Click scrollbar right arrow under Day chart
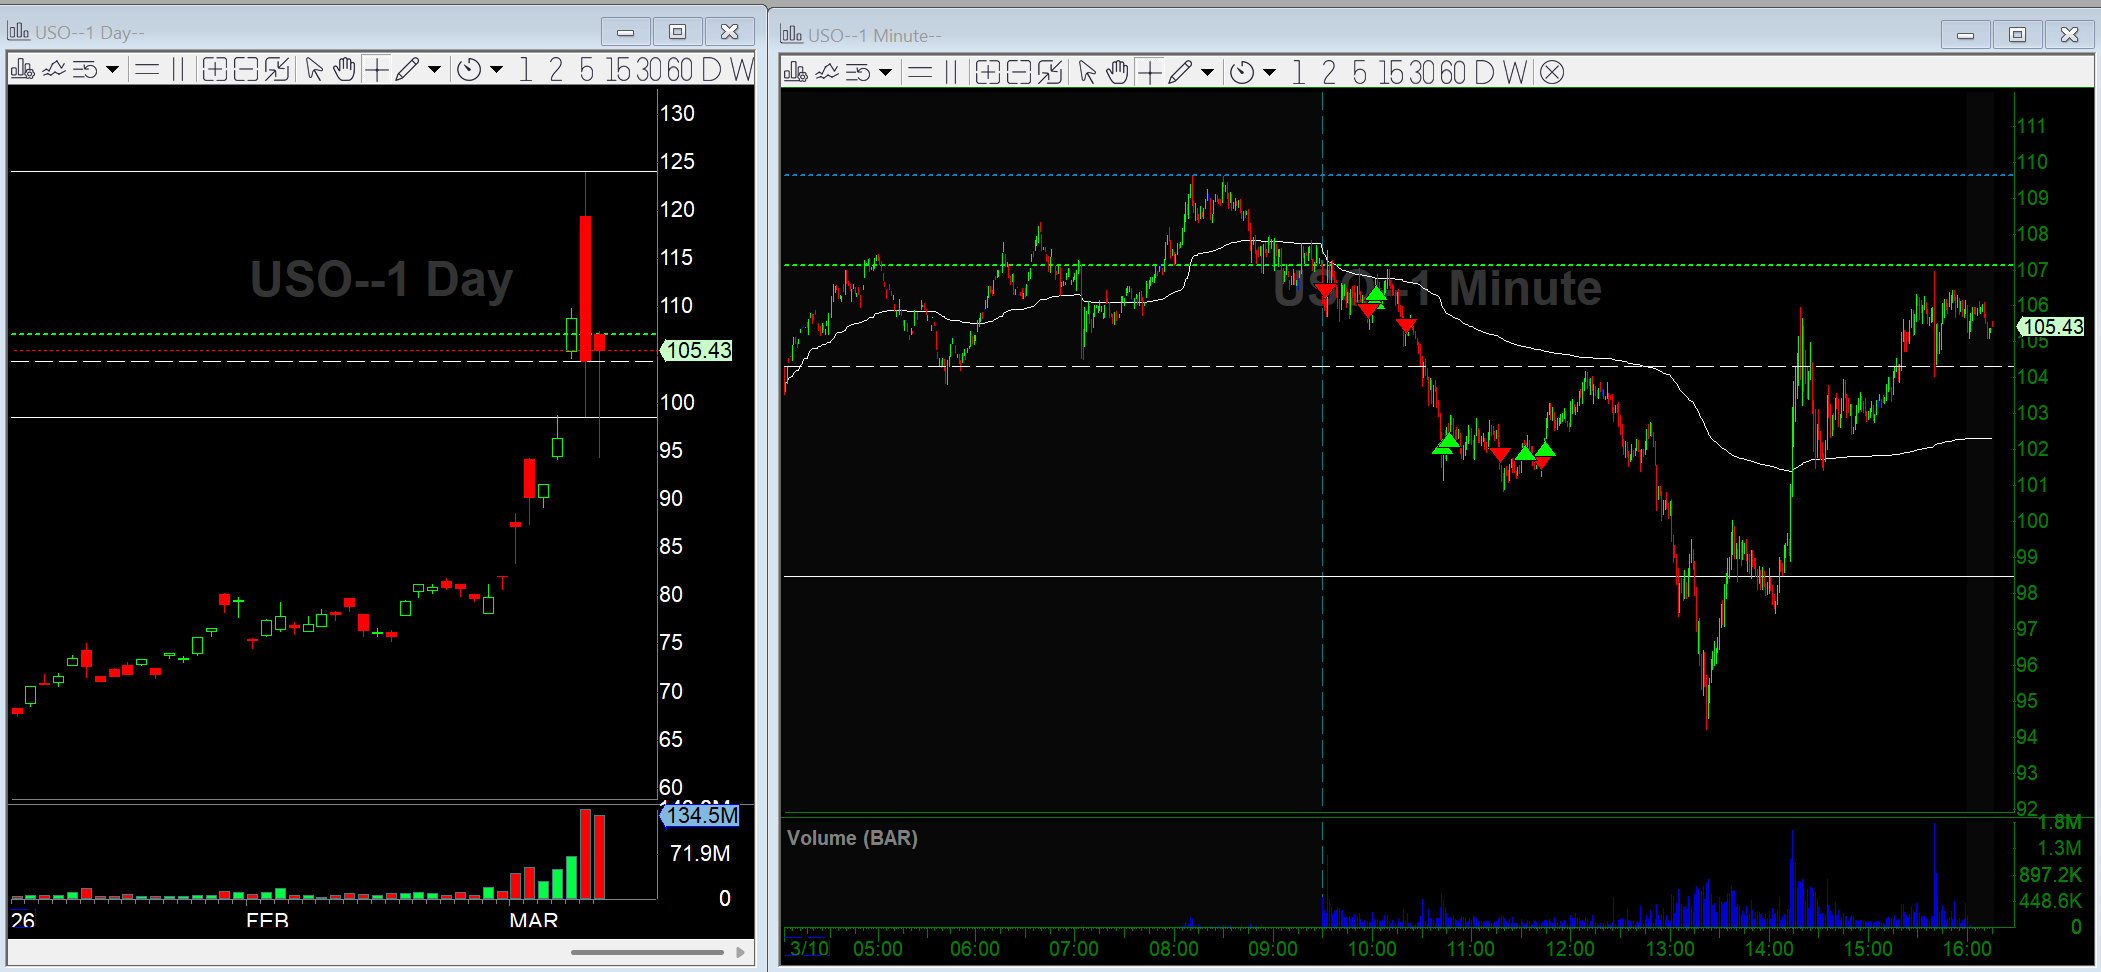Image resolution: width=2101 pixels, height=972 pixels. point(740,952)
